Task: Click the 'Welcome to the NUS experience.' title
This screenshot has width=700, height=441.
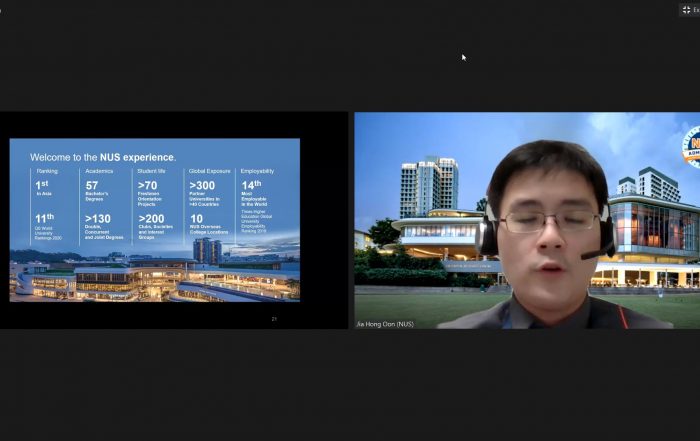Action: click(103, 157)
